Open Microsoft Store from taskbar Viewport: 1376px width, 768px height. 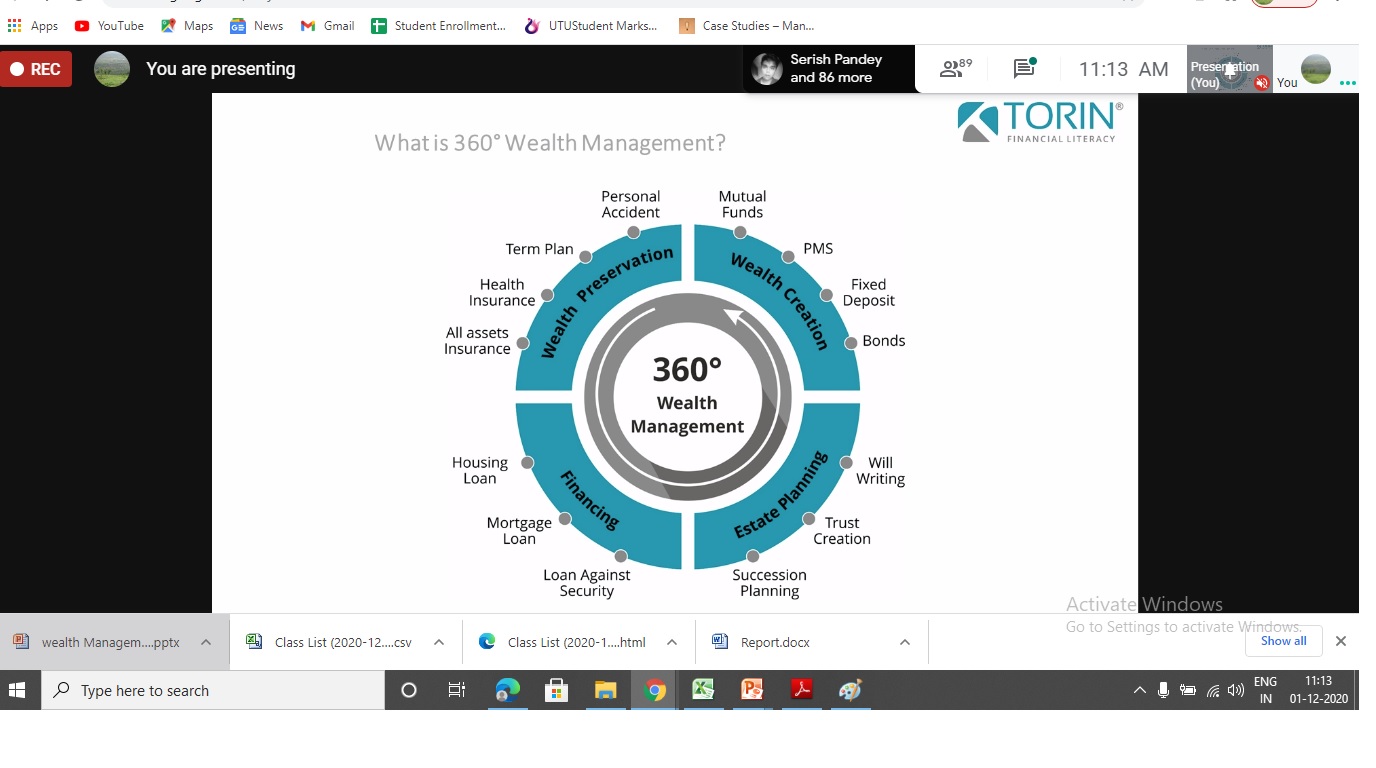(x=557, y=690)
